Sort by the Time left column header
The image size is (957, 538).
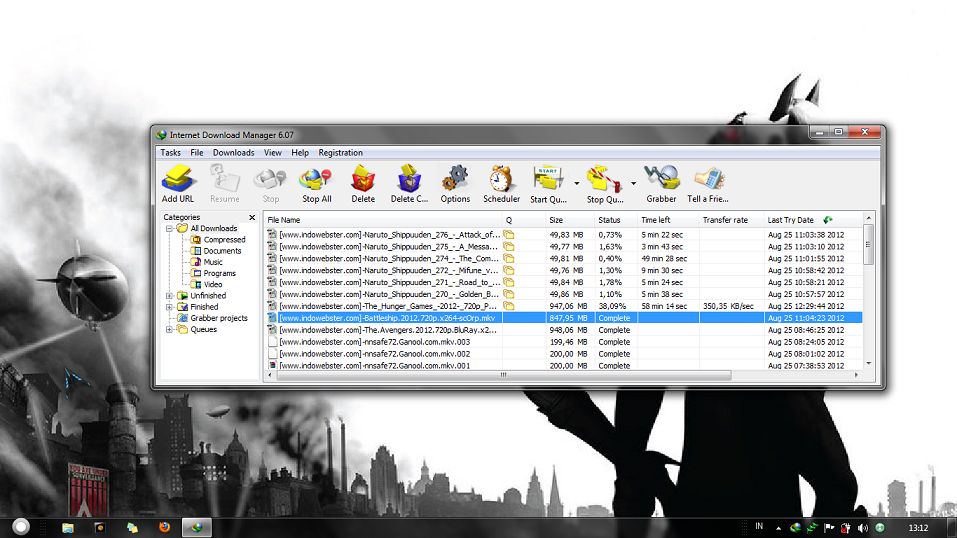668,220
